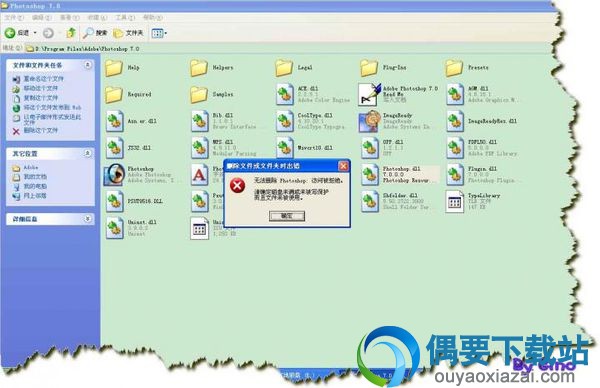Select the file with red A font icon
Screen dimensions: 600x388
point(199,175)
